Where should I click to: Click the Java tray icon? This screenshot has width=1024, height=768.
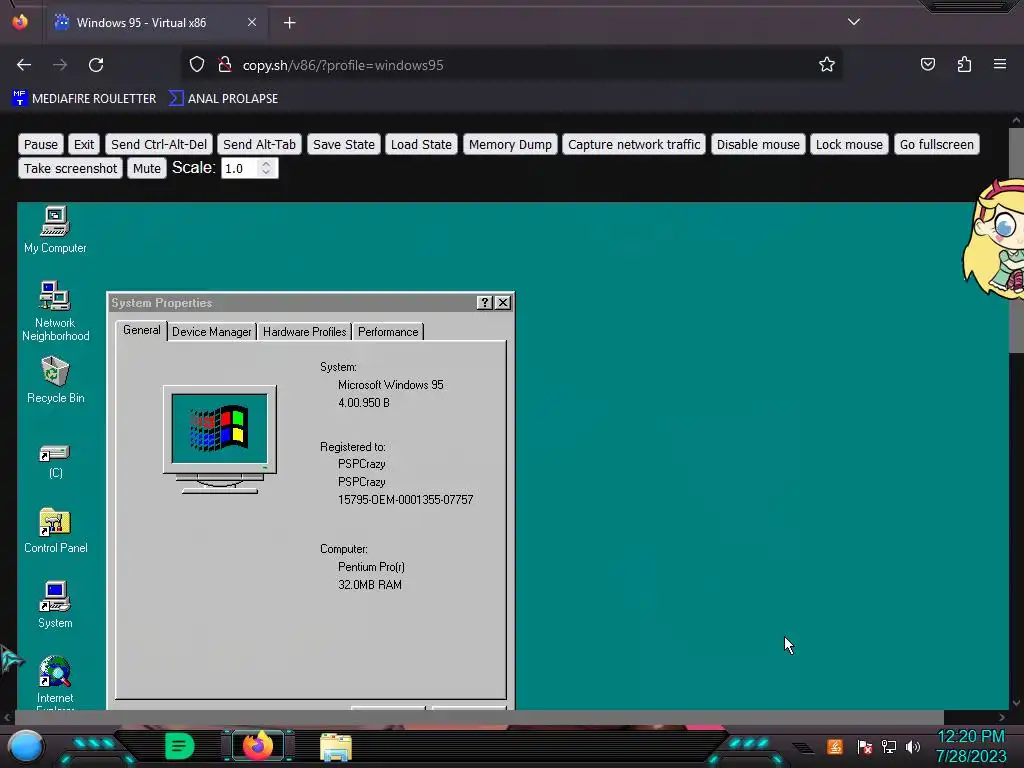coord(835,747)
